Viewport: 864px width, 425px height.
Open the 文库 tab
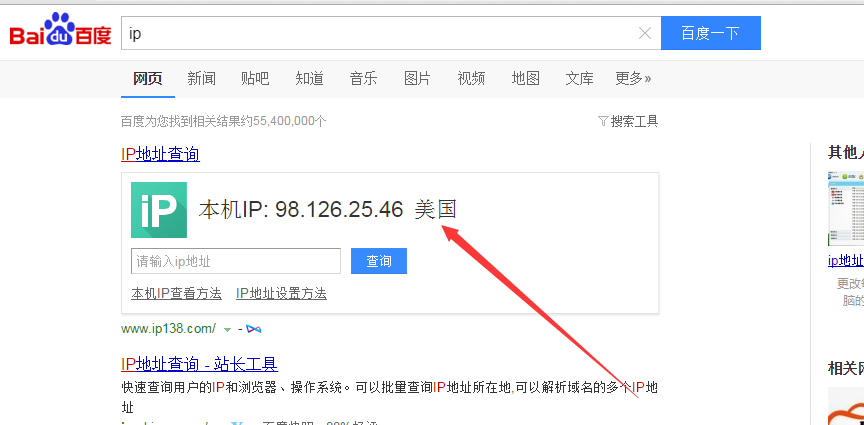point(579,79)
